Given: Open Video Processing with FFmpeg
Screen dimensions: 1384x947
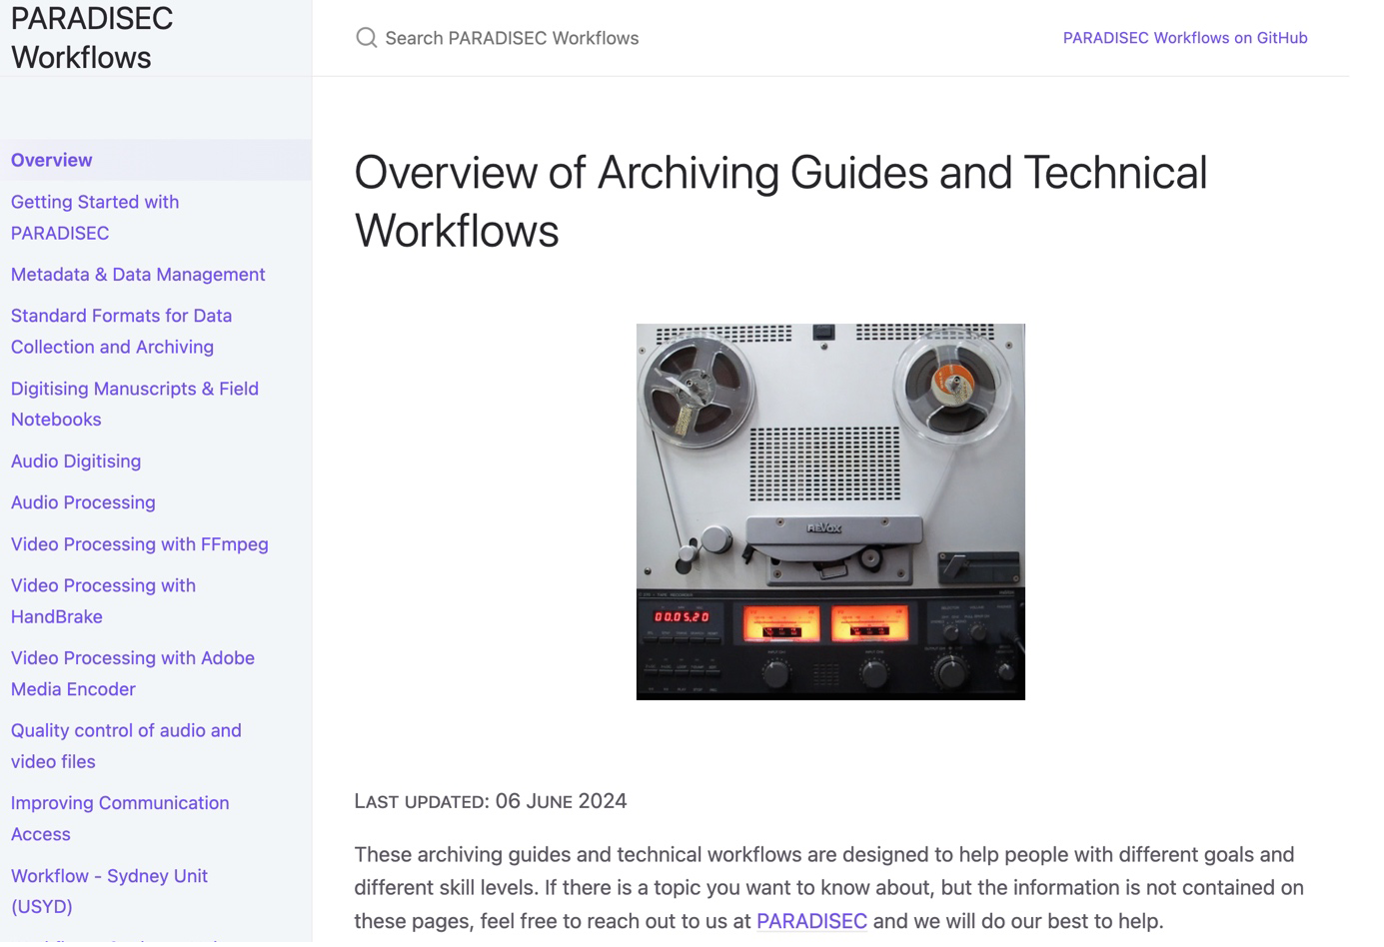Looking at the screenshot, I should click(140, 544).
